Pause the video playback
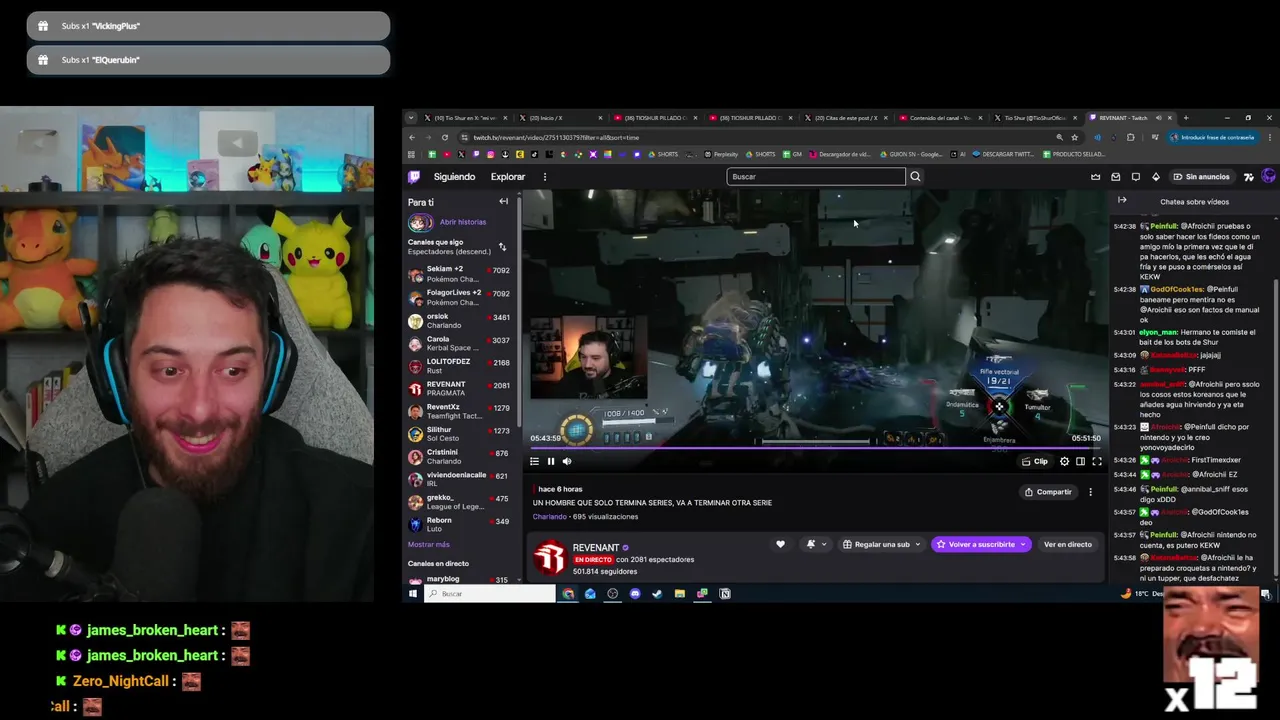1280x720 pixels. coord(550,461)
